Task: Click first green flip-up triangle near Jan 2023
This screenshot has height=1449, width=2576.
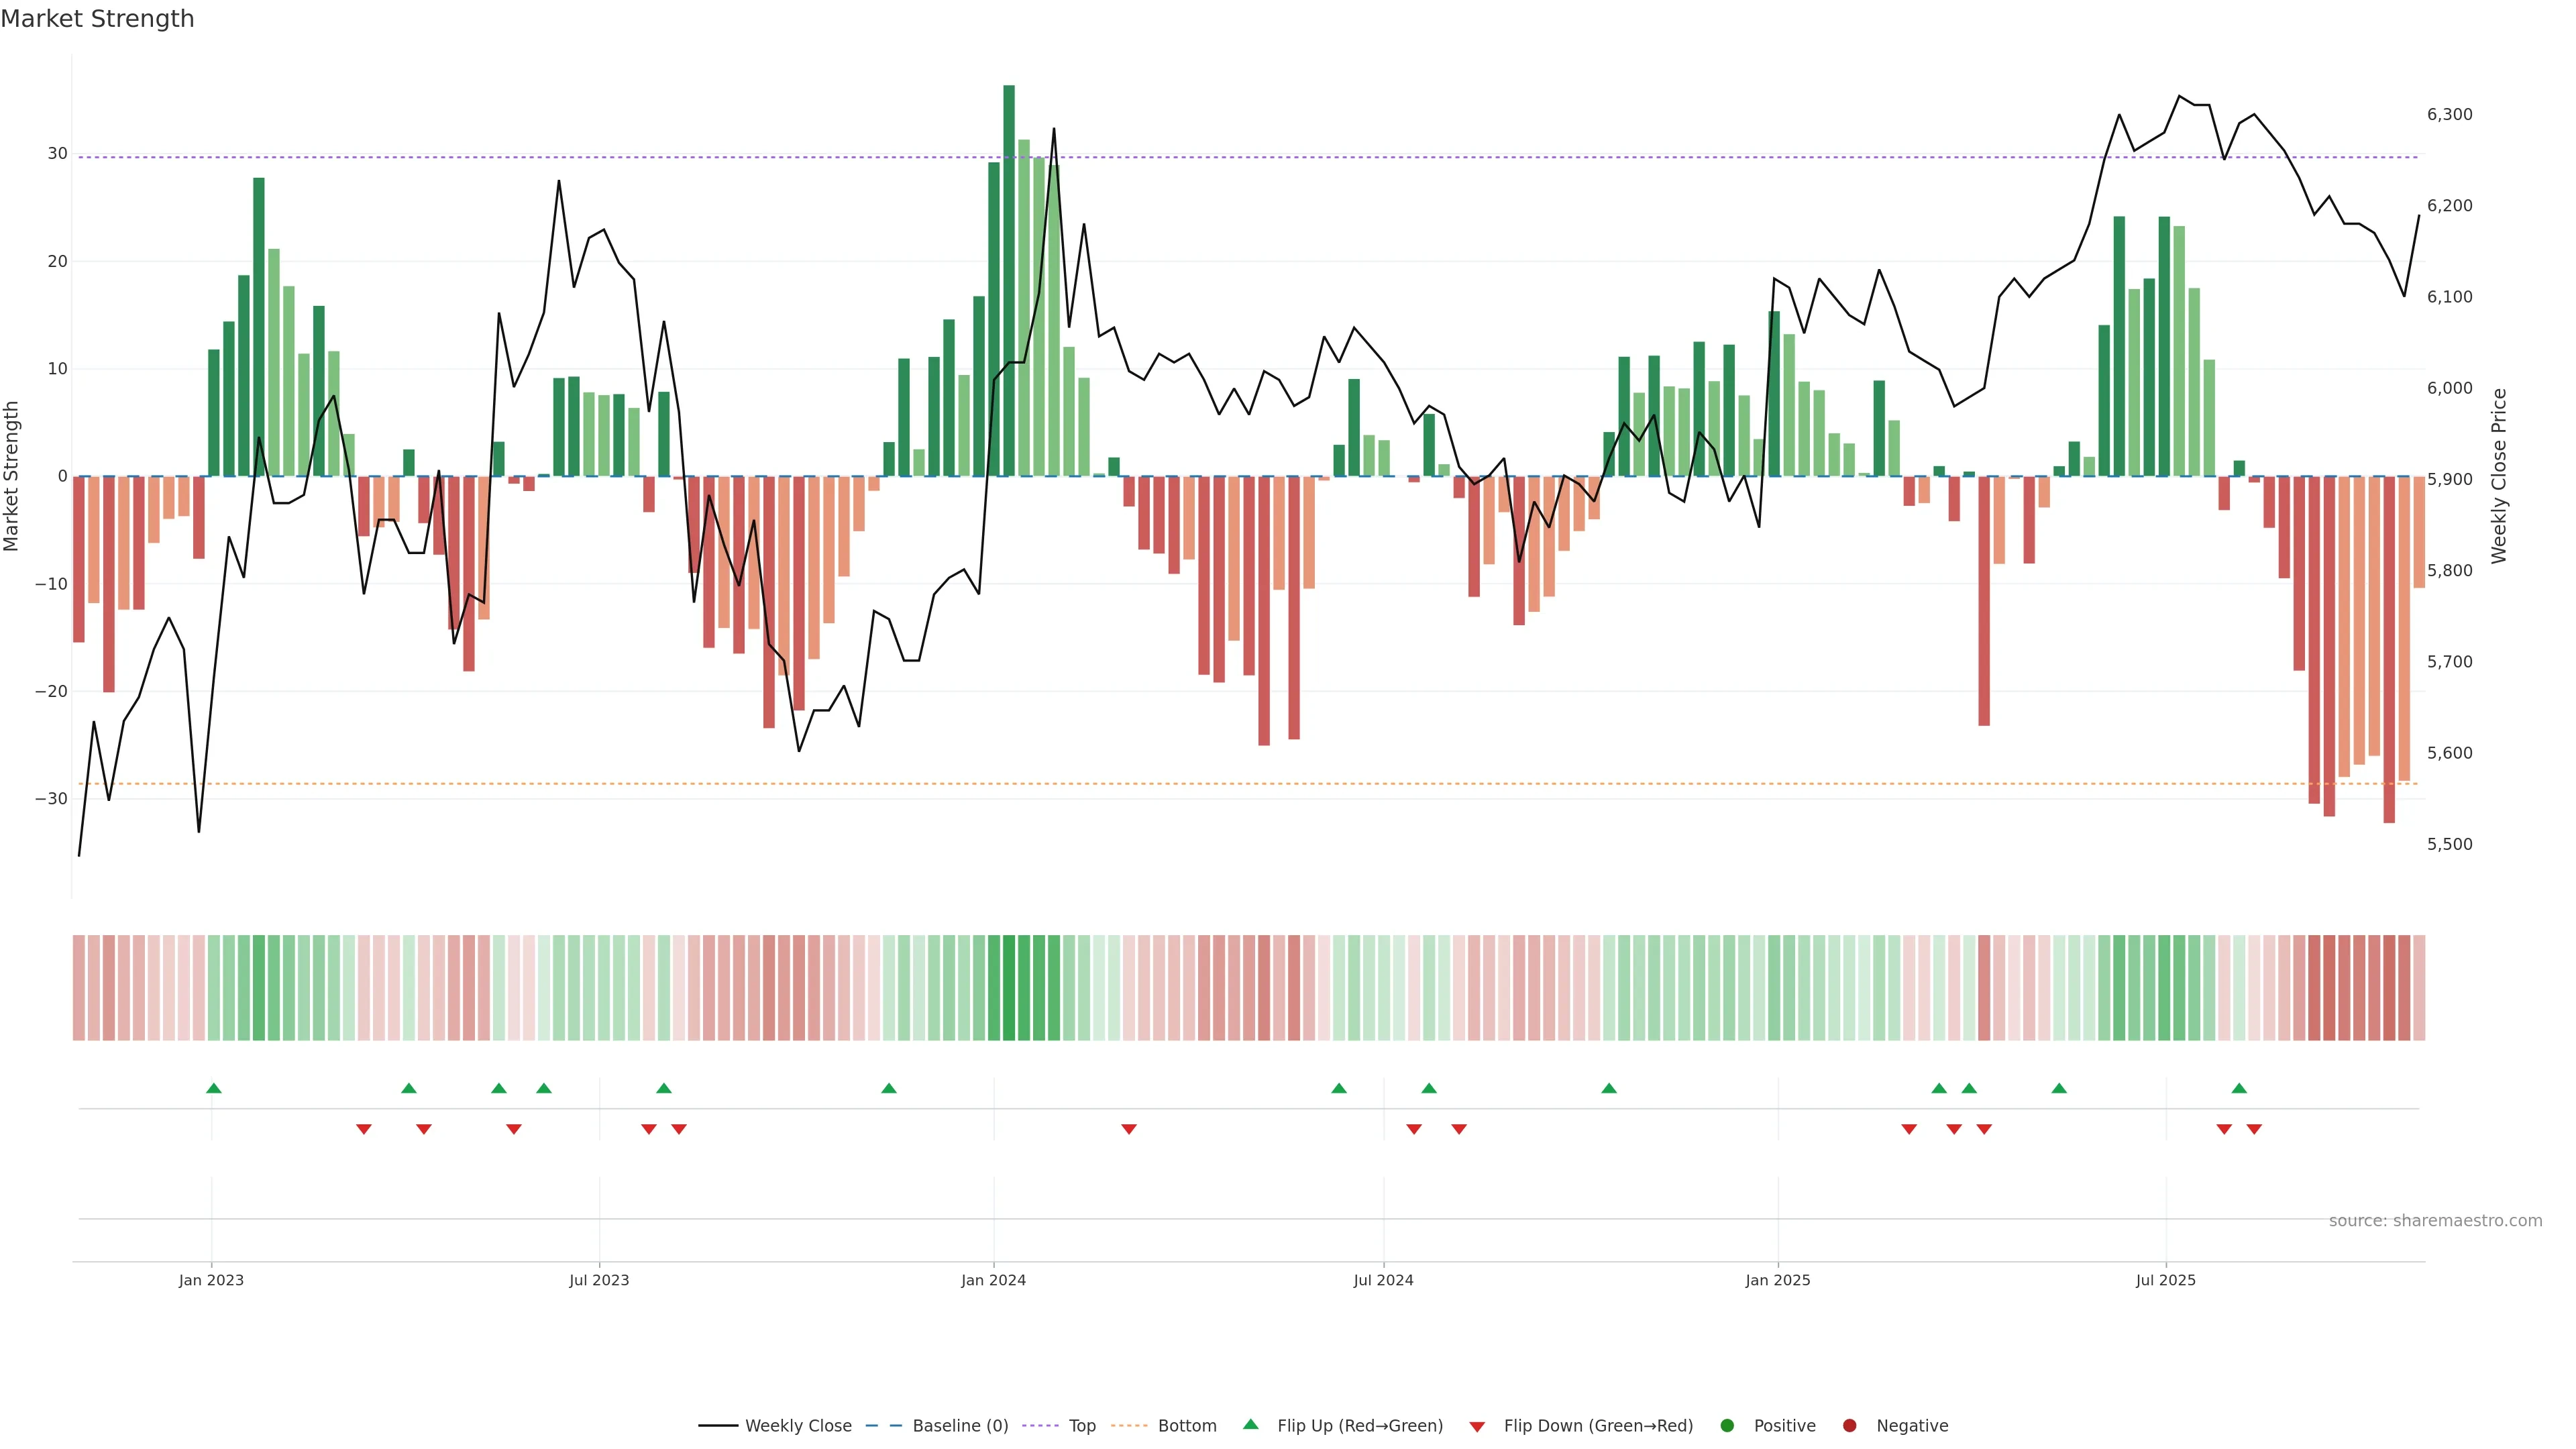Action: 213,1088
